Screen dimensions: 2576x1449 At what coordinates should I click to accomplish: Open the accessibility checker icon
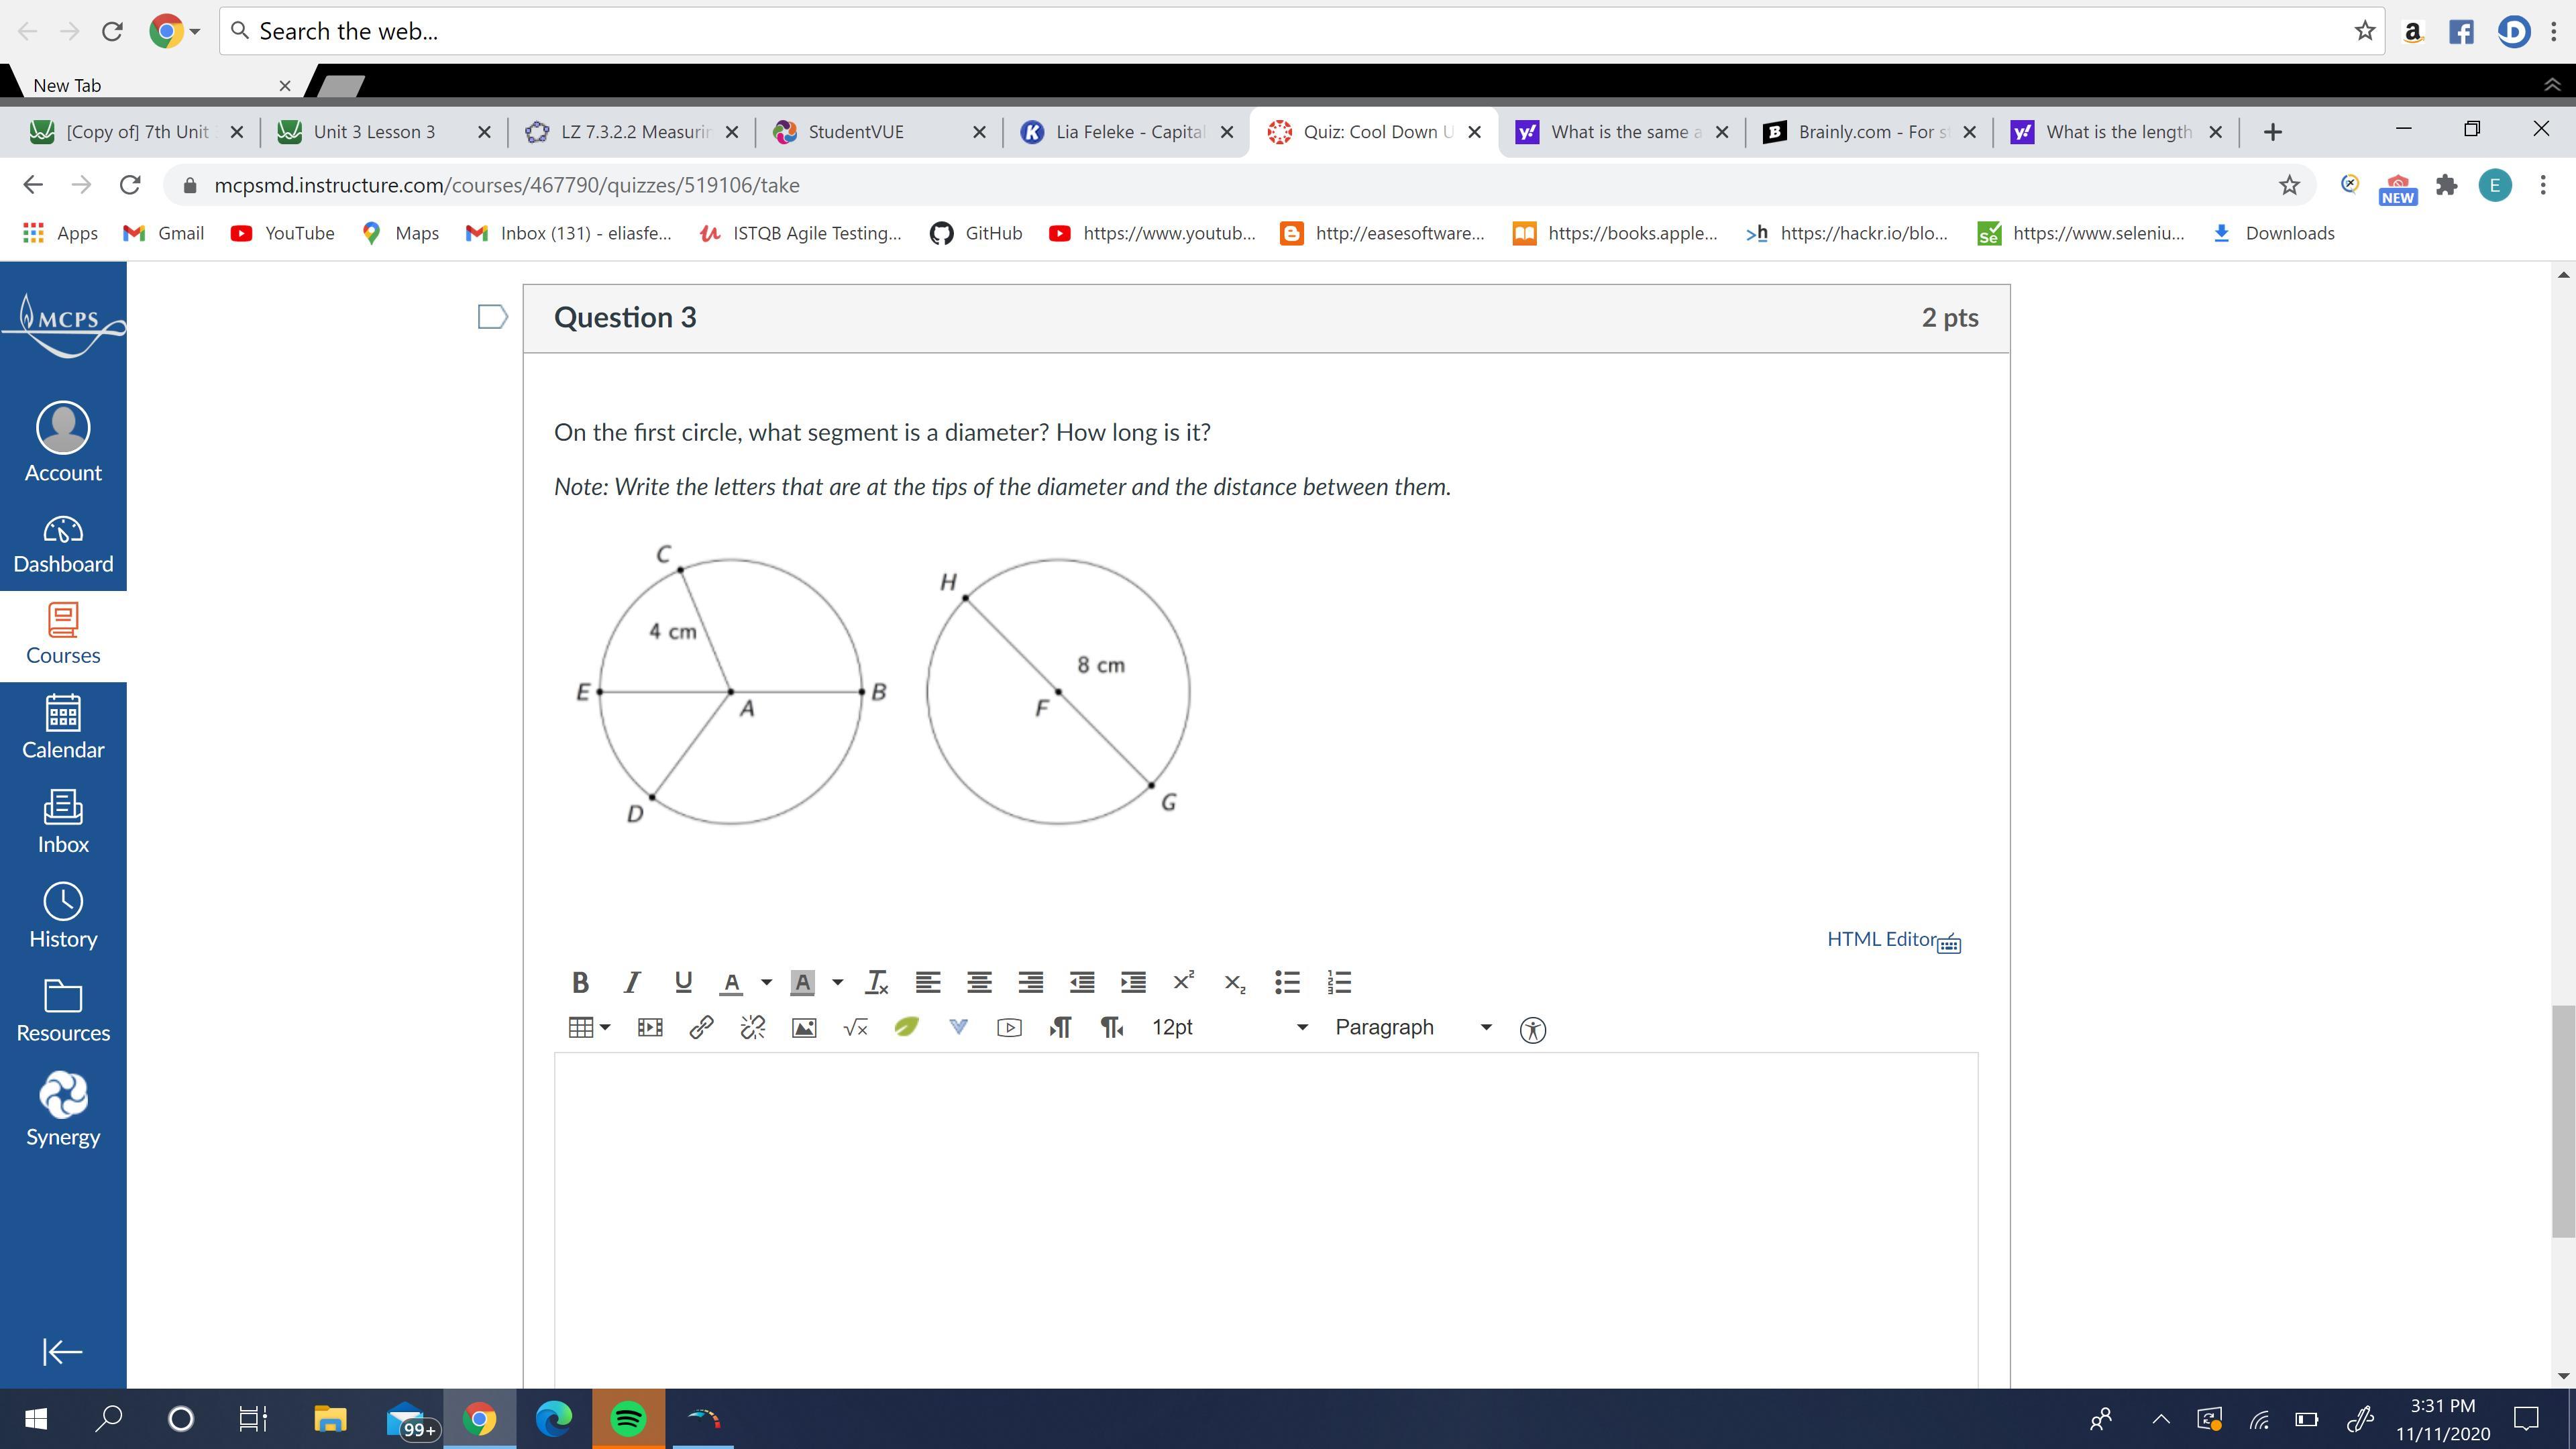click(1532, 1029)
